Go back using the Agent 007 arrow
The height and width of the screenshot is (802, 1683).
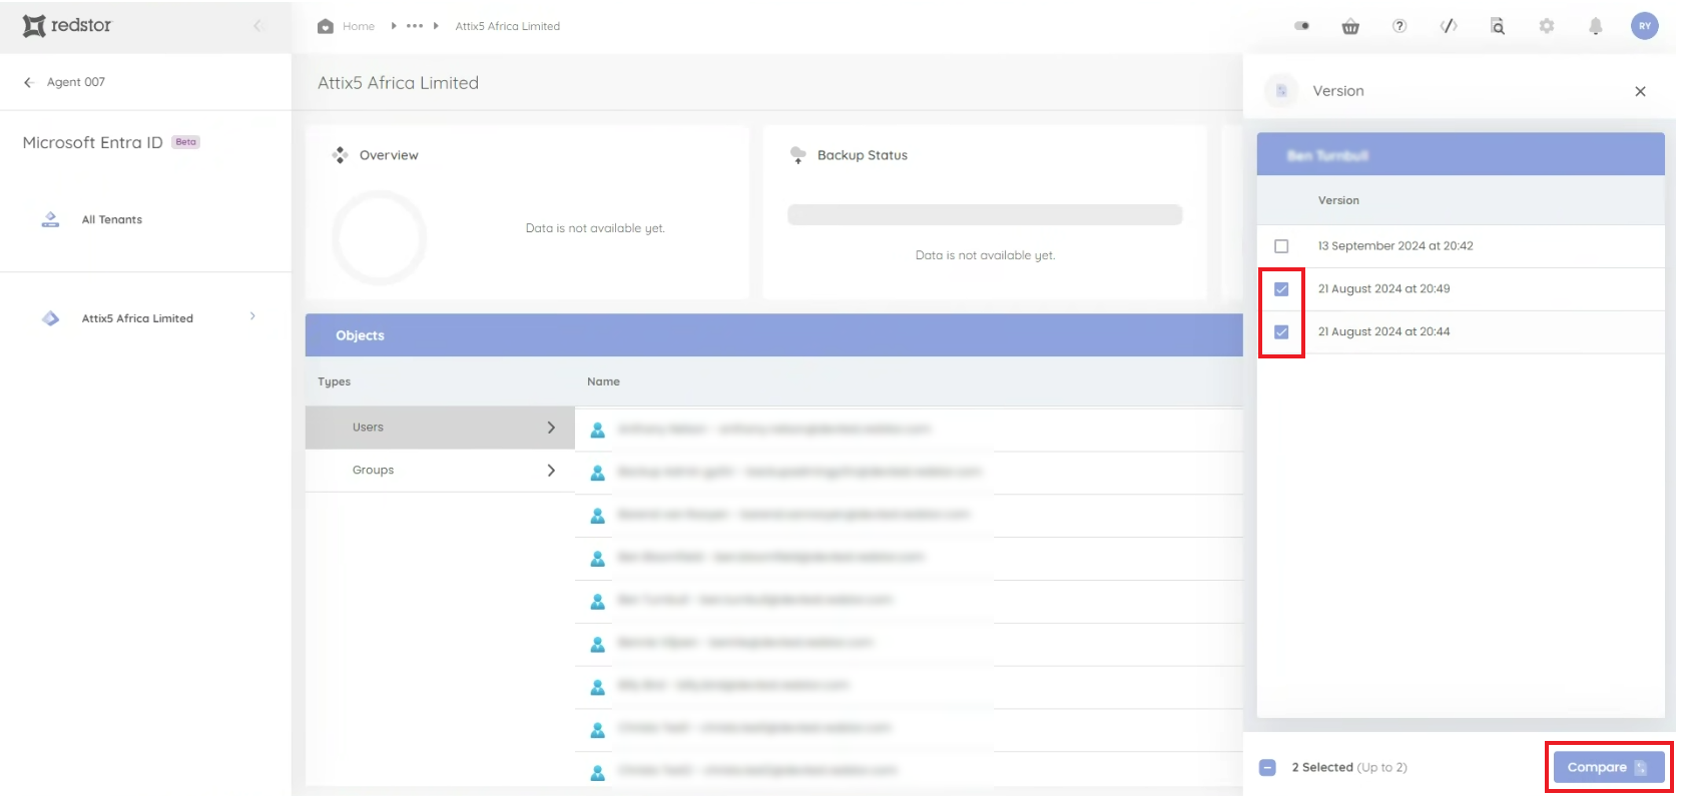(29, 82)
